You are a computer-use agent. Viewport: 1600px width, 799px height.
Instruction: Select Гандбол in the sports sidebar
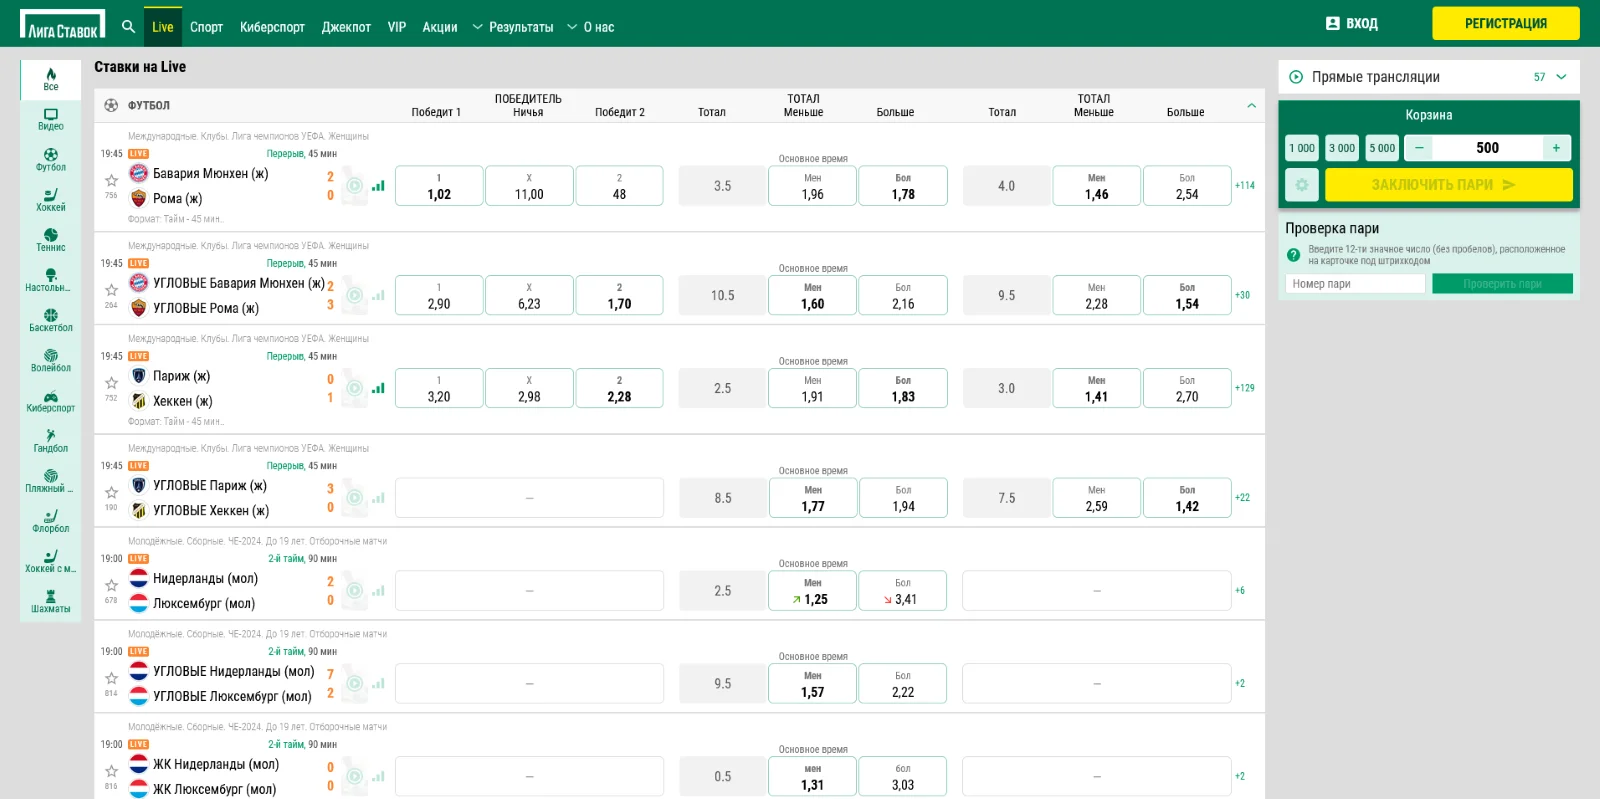(x=51, y=441)
